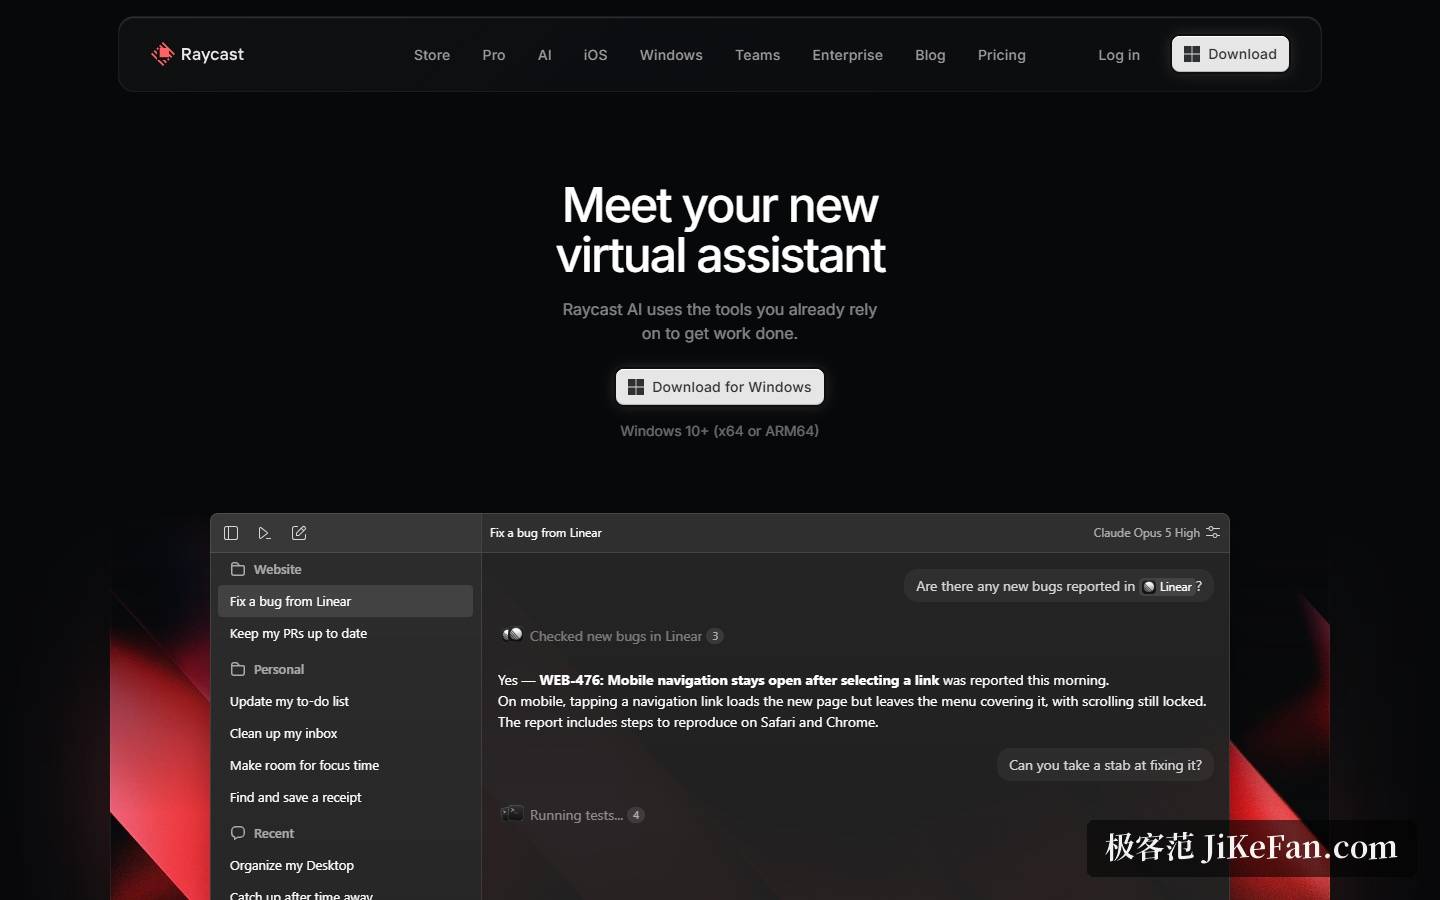Screen dimensions: 1440x900
Task: Open model settings sliders icon
Action: point(1213,532)
